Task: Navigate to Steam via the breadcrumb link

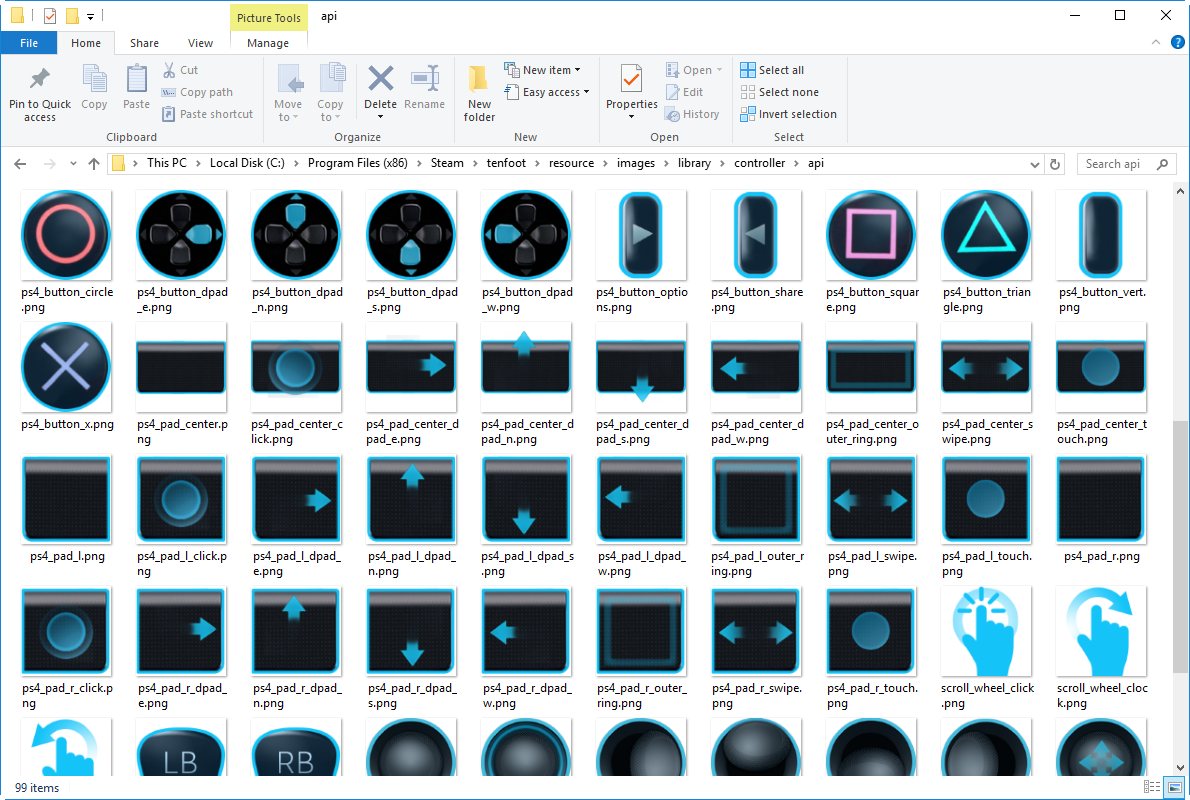Action: pyautogui.click(x=447, y=162)
